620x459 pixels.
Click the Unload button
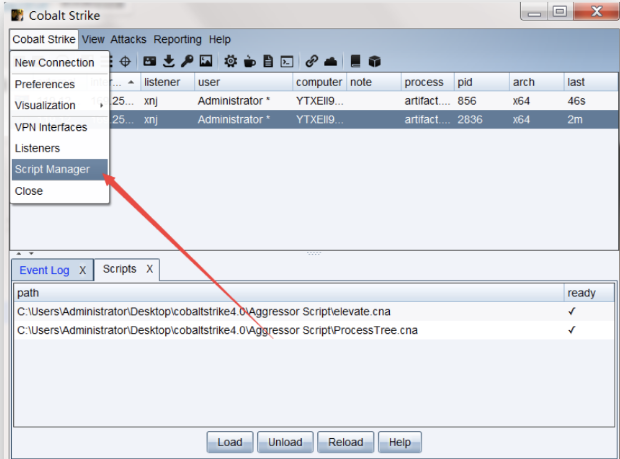pyautogui.click(x=285, y=442)
